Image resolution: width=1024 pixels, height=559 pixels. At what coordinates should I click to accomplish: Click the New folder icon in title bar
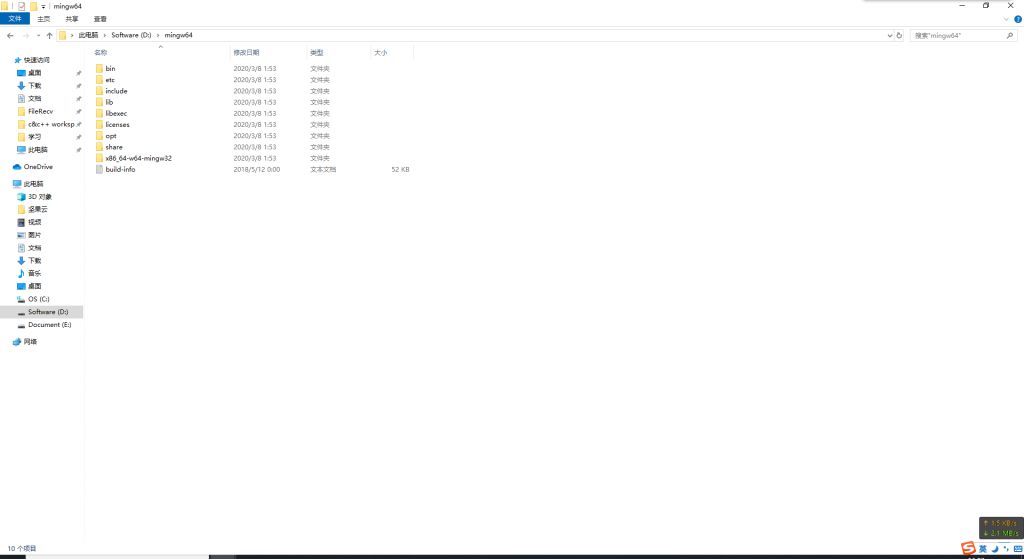[x=33, y=6]
